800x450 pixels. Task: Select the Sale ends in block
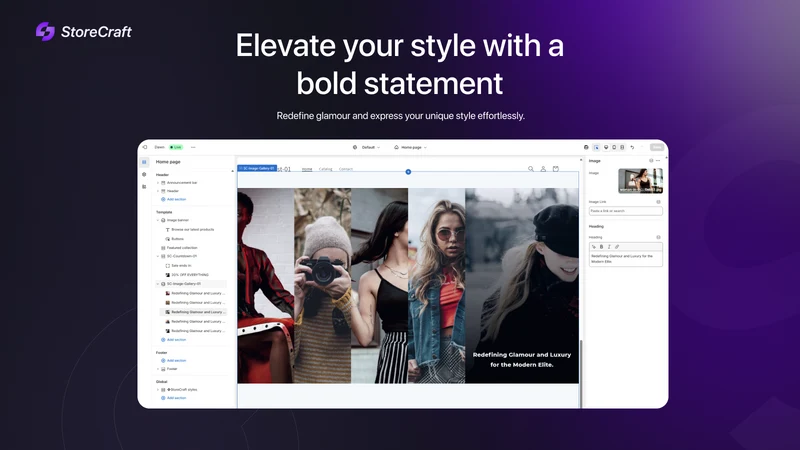pyautogui.click(x=193, y=266)
